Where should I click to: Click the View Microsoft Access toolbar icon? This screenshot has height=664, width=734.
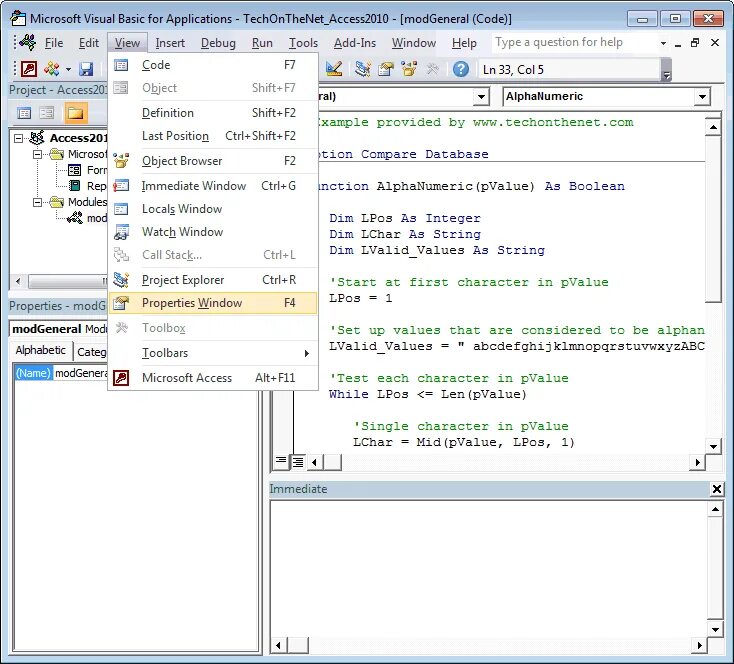click(29, 69)
